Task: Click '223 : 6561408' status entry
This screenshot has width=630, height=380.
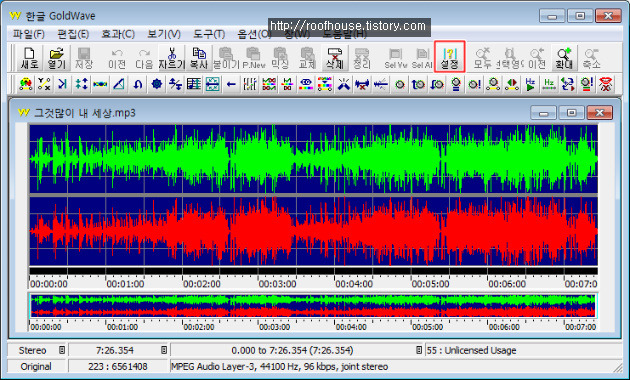Action: pyautogui.click(x=118, y=366)
